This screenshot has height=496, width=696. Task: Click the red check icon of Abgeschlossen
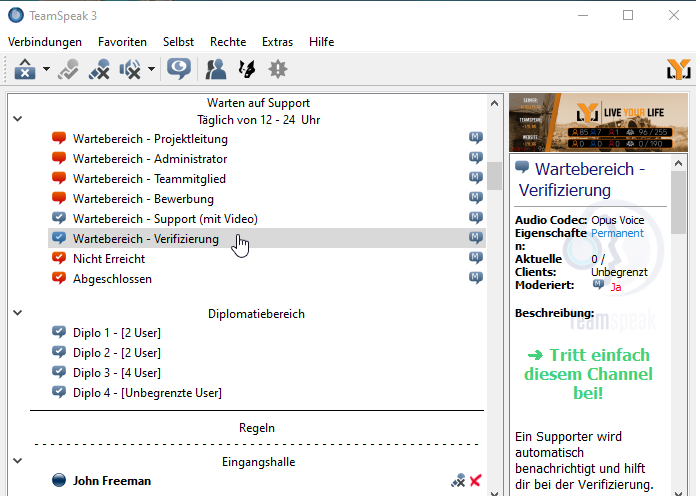[59, 278]
